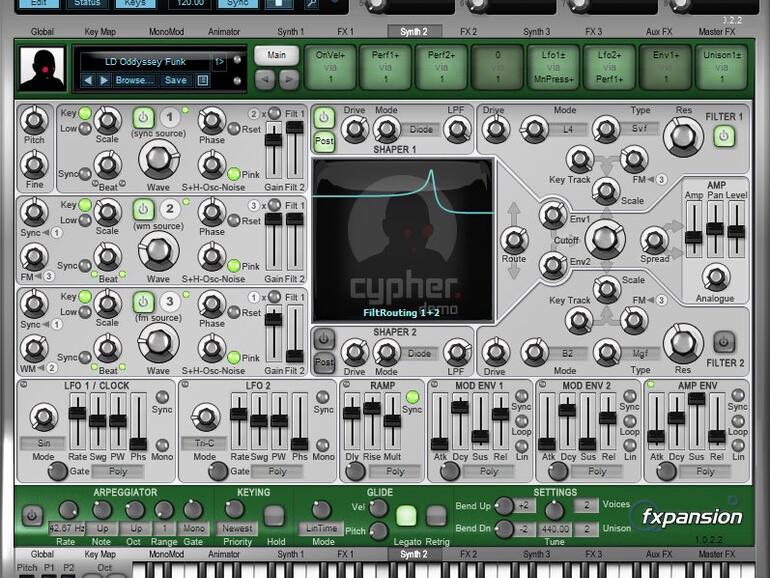770x578 pixels.
Task: Click the filter Route knob
Action: click(x=514, y=240)
